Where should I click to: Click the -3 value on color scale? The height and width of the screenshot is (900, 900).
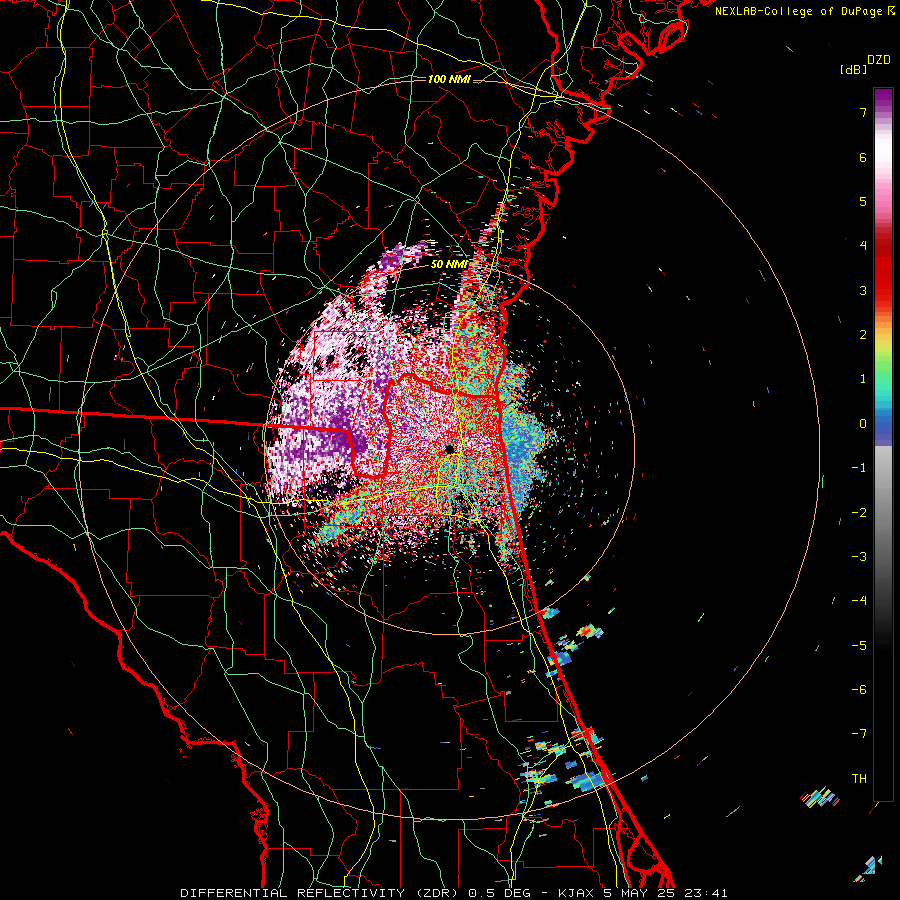click(859, 557)
